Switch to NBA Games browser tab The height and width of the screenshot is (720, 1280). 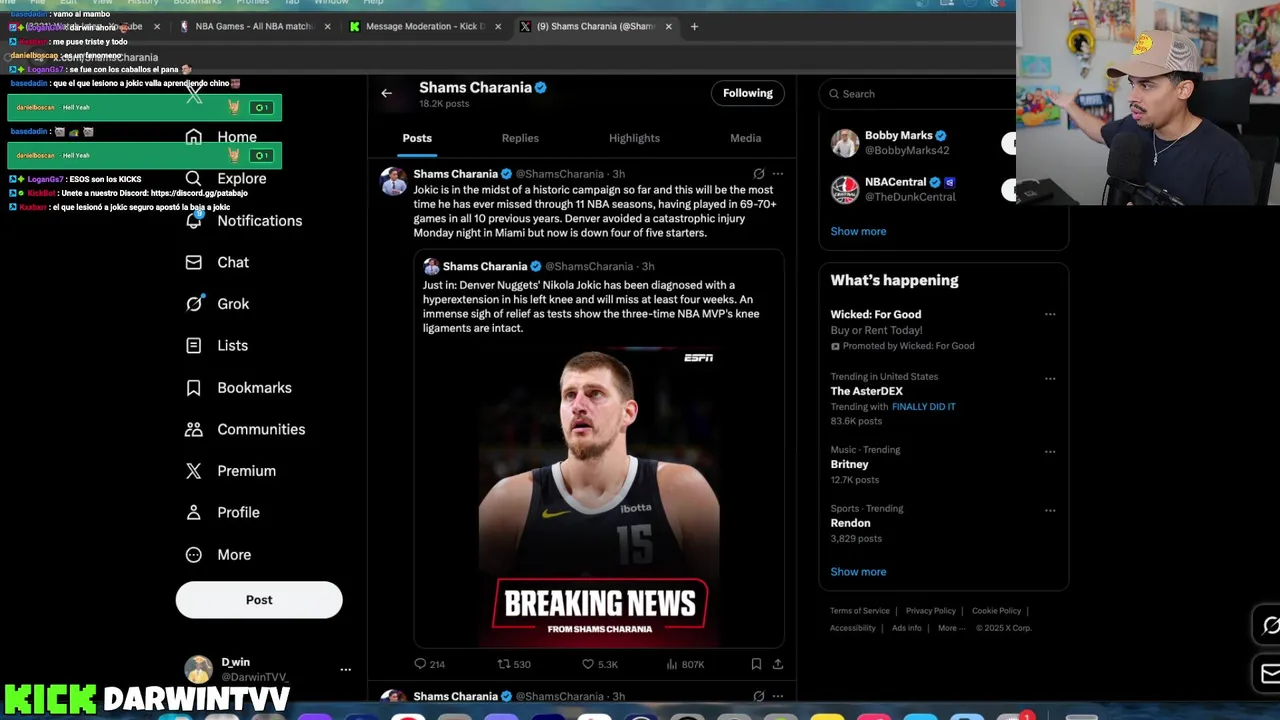point(255,27)
